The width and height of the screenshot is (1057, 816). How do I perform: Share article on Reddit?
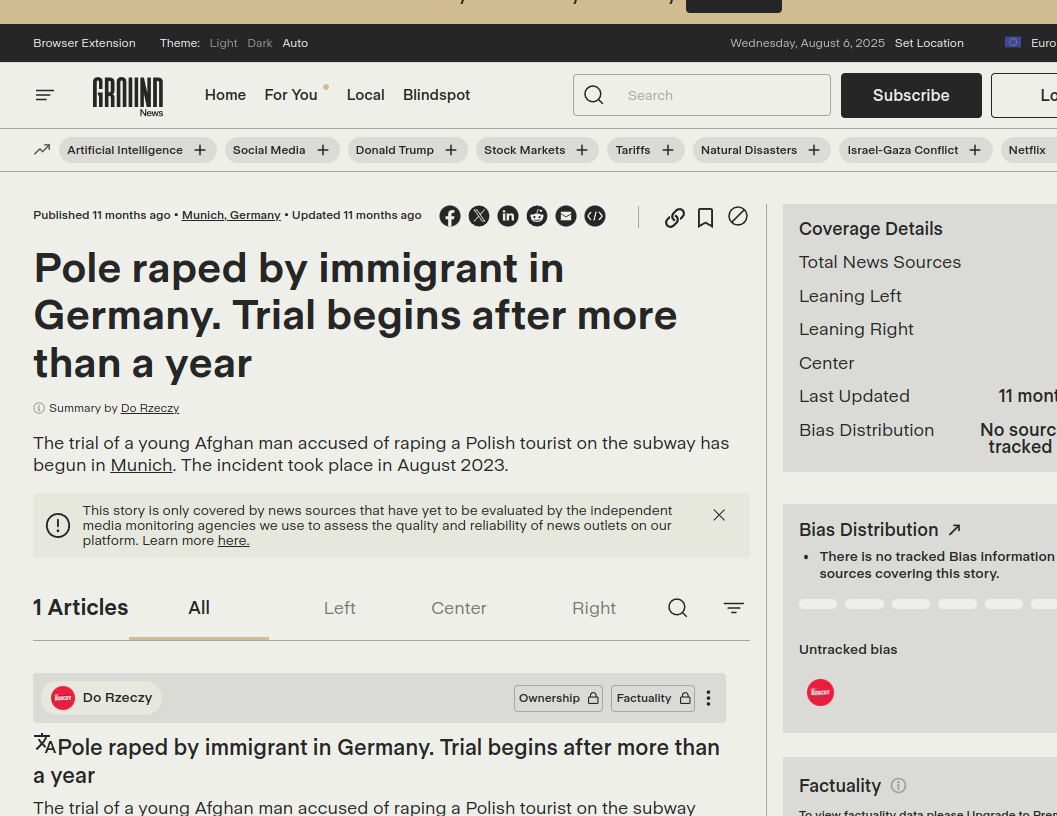(537, 216)
